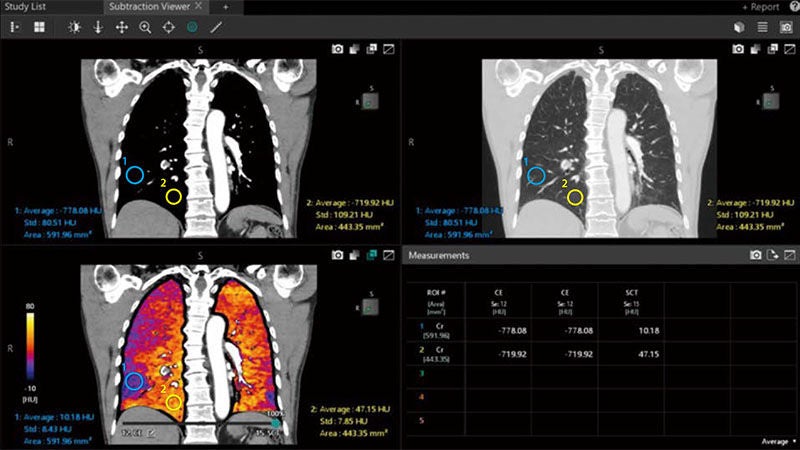Close the Subtraction Viewer tab
Screen dimensions: 800x450
tap(198, 6)
